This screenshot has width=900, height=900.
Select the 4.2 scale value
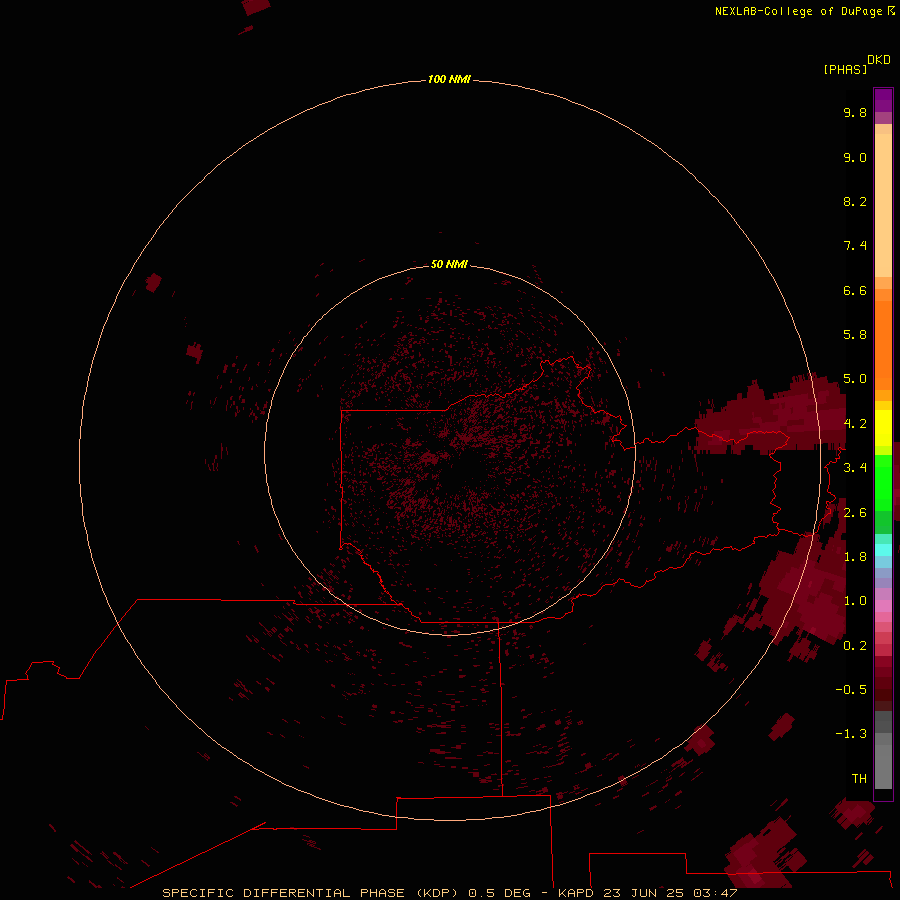[x=855, y=424]
